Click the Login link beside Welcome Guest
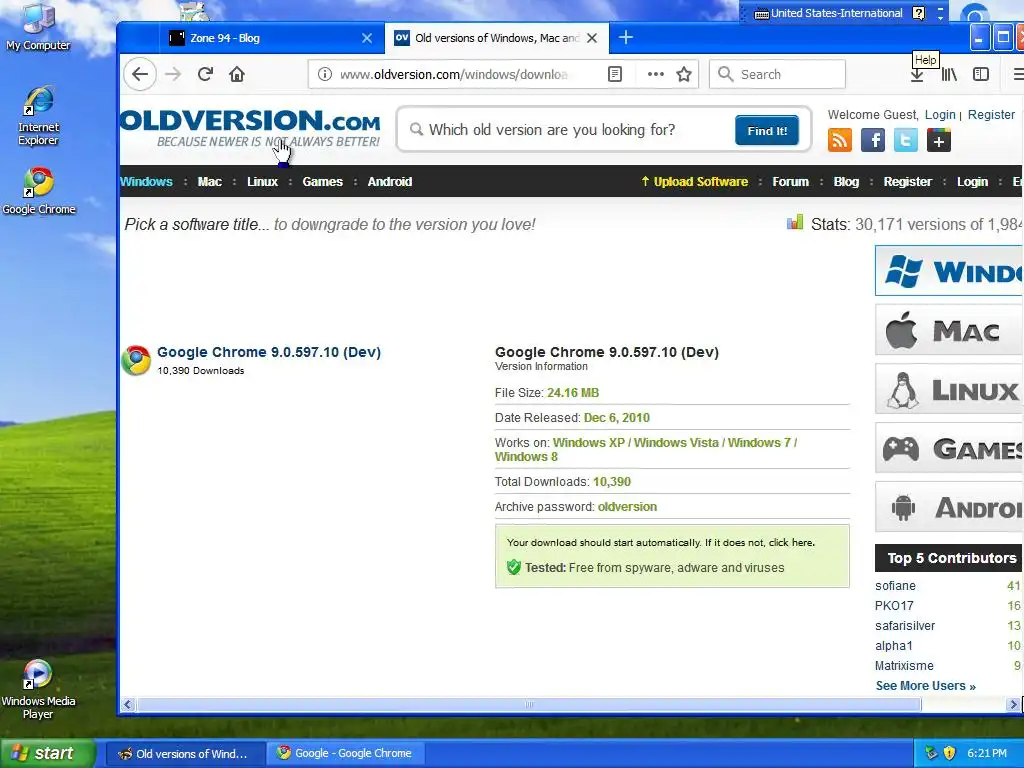 940,115
